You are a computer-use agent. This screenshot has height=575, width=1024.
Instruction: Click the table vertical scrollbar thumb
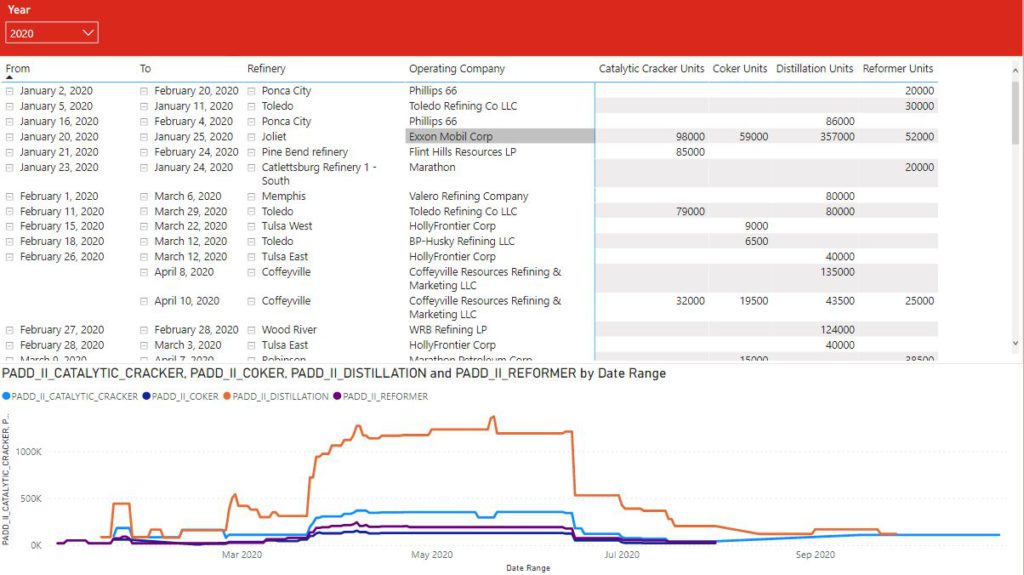click(1015, 111)
